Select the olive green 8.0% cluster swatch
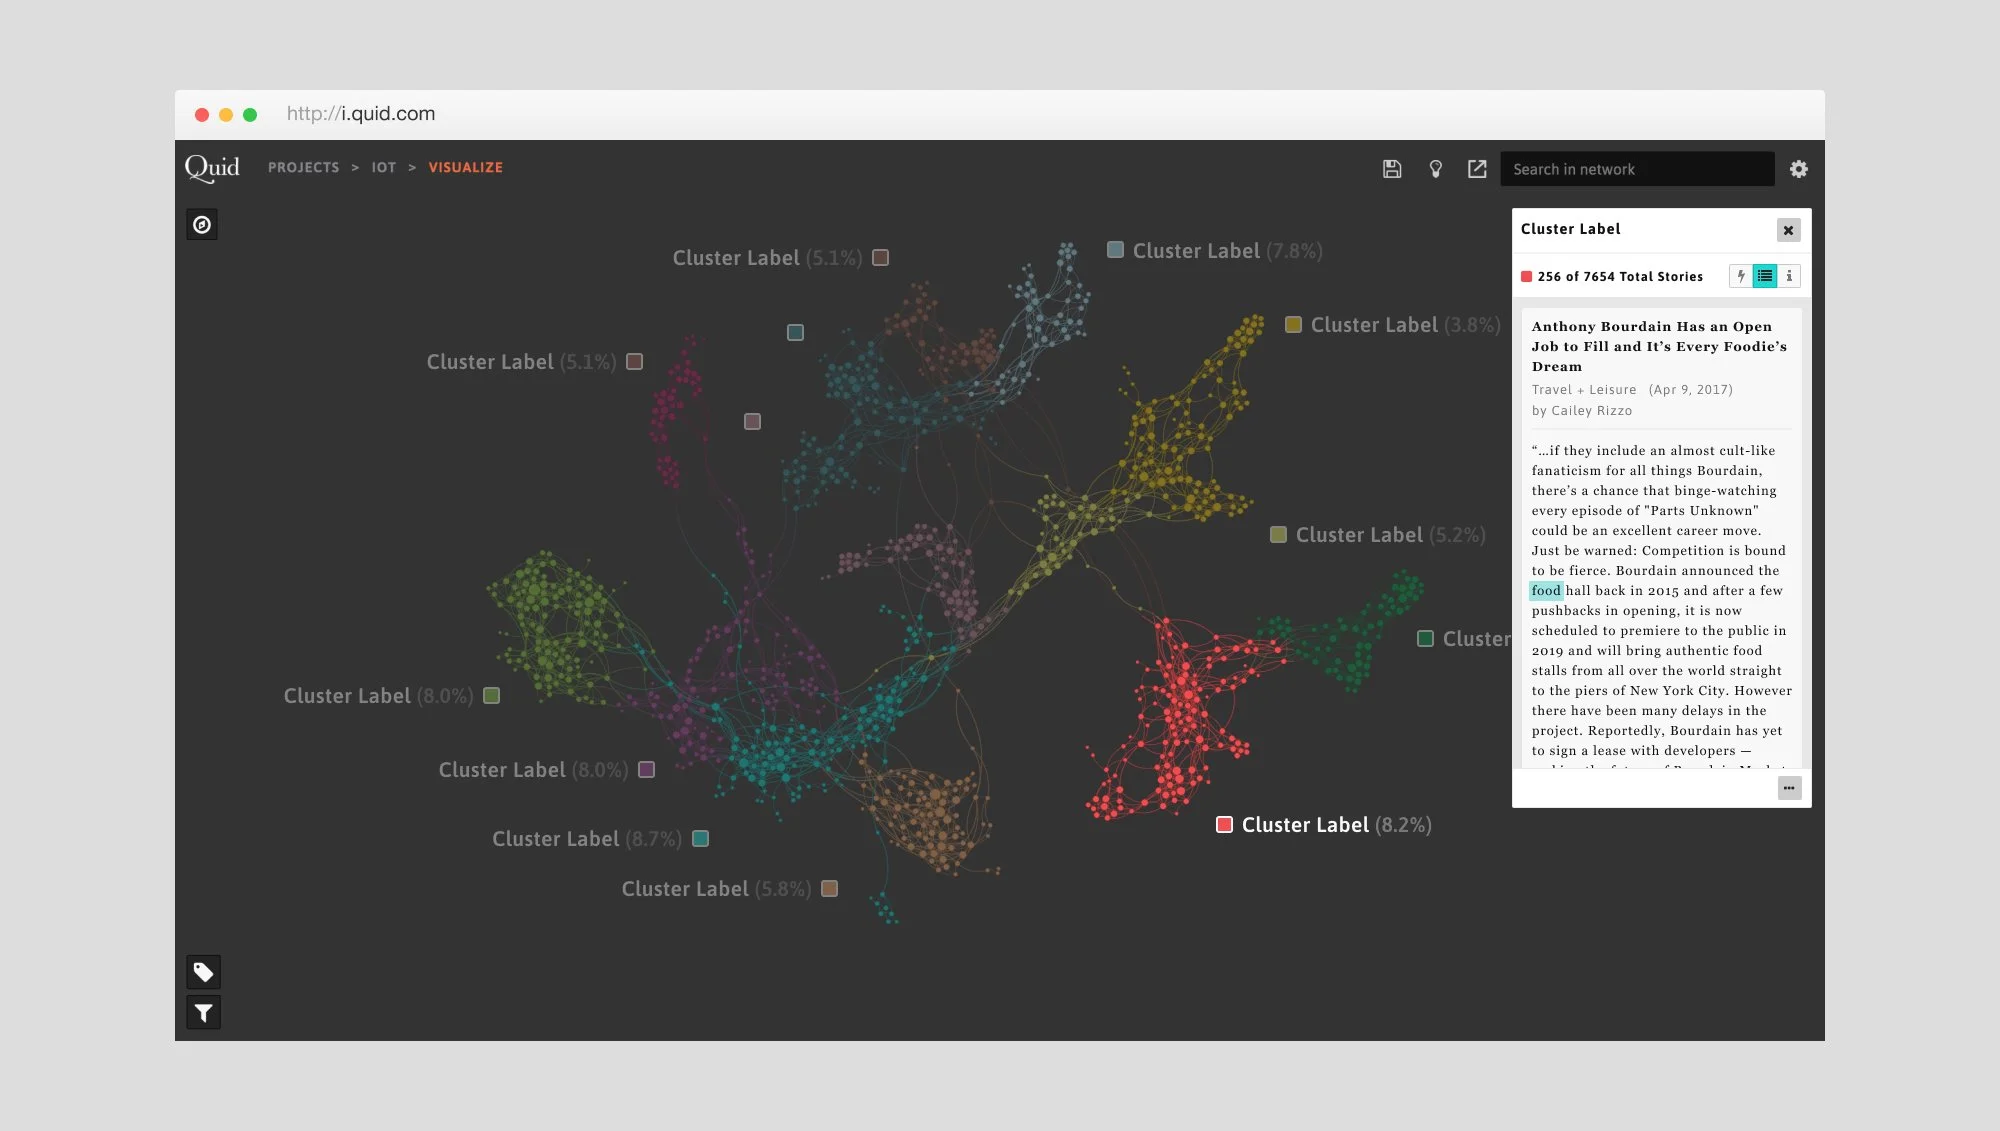 click(x=491, y=696)
